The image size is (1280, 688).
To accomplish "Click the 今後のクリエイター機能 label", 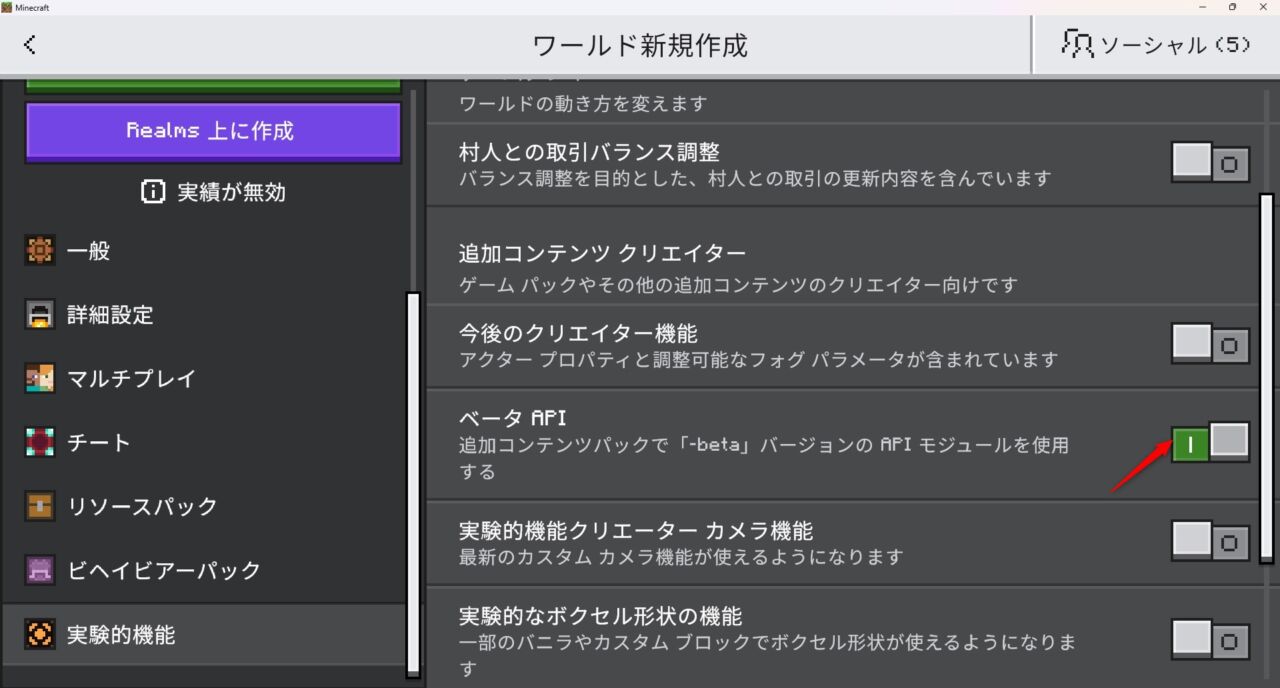I will coord(578,333).
